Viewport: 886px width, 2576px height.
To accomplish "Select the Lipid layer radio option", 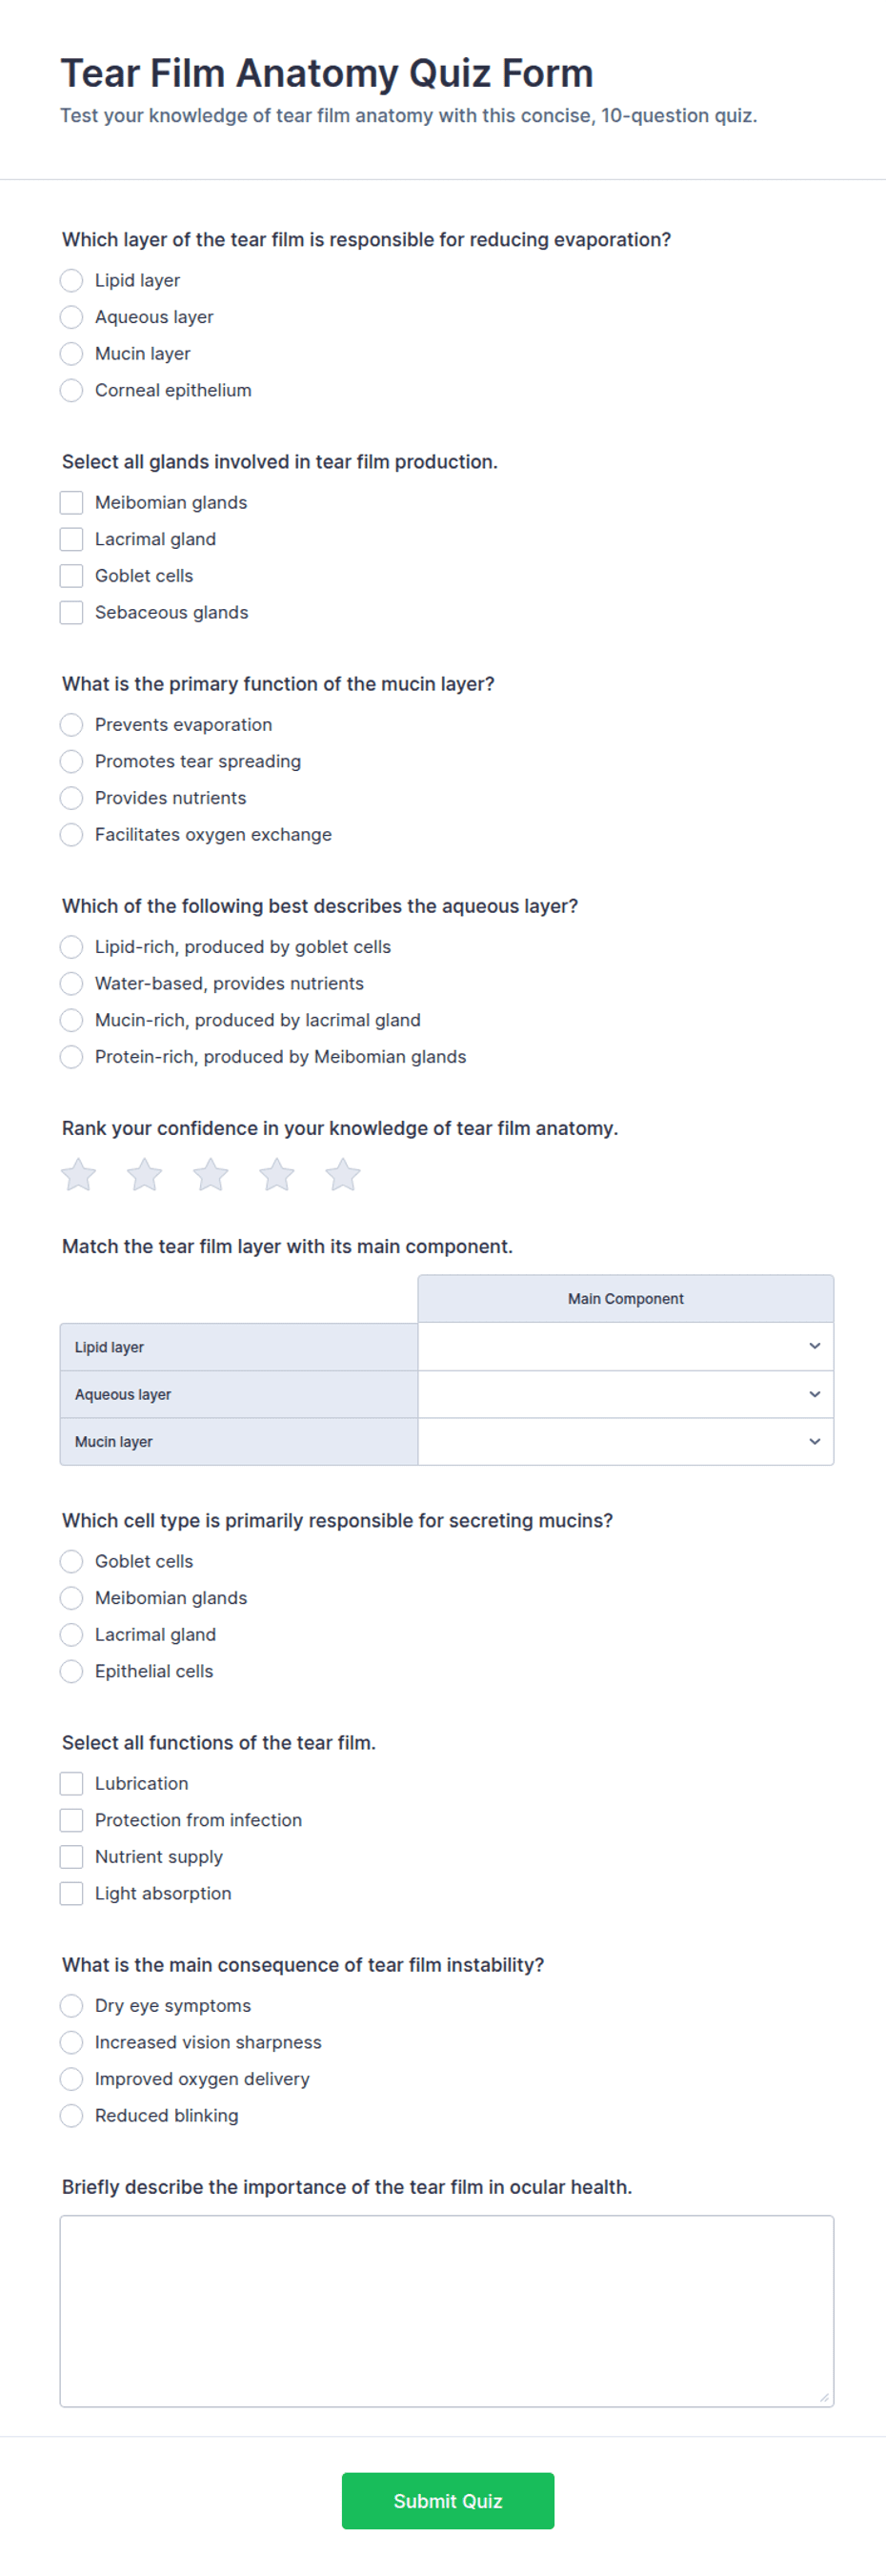I will tap(71, 280).
